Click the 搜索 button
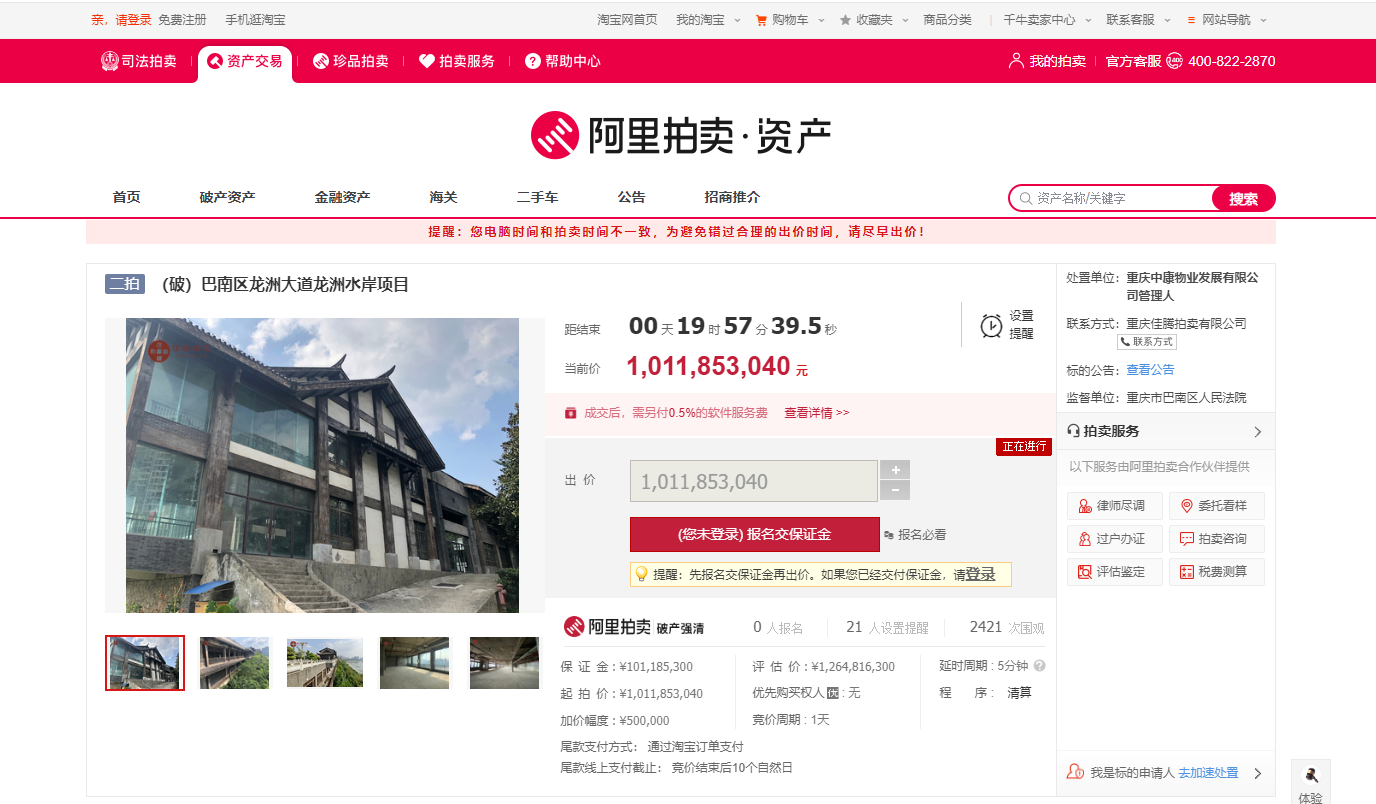Screen dimensions: 1376x804 pyautogui.click(x=1243, y=198)
